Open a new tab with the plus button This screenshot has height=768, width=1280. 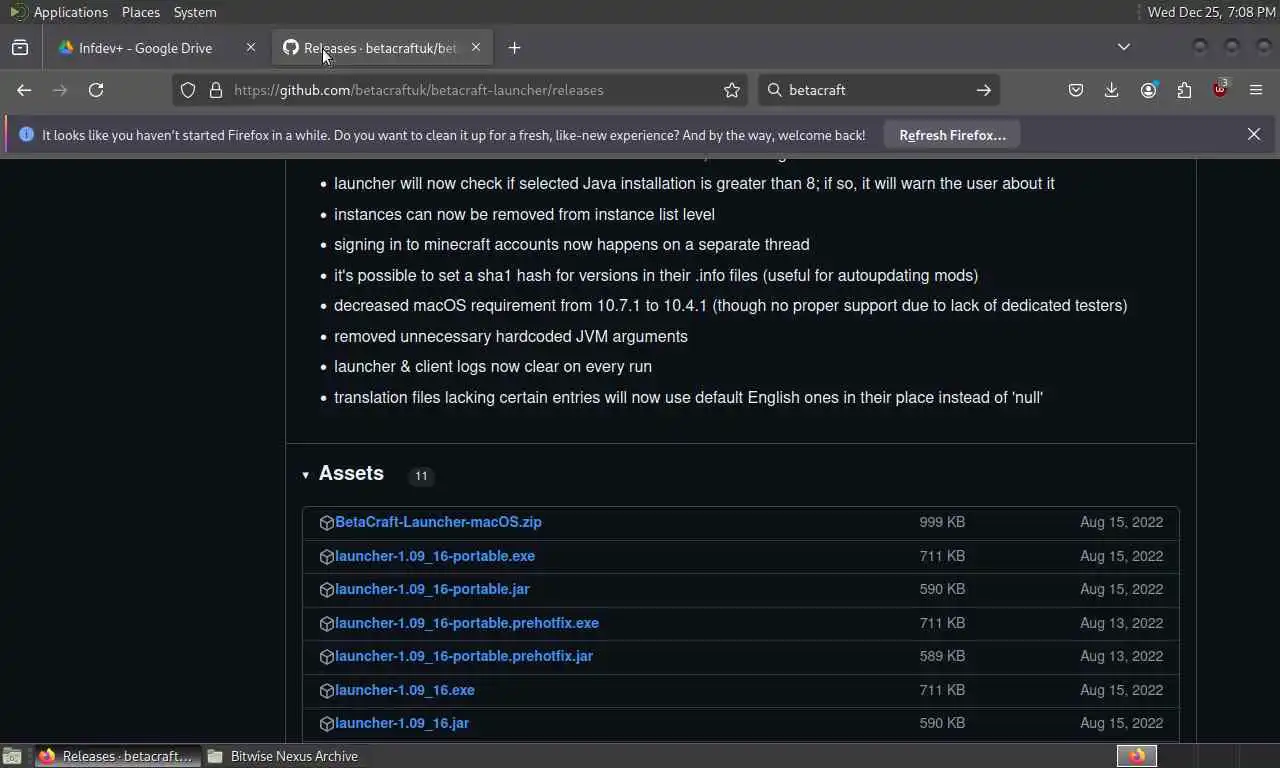[x=514, y=47]
